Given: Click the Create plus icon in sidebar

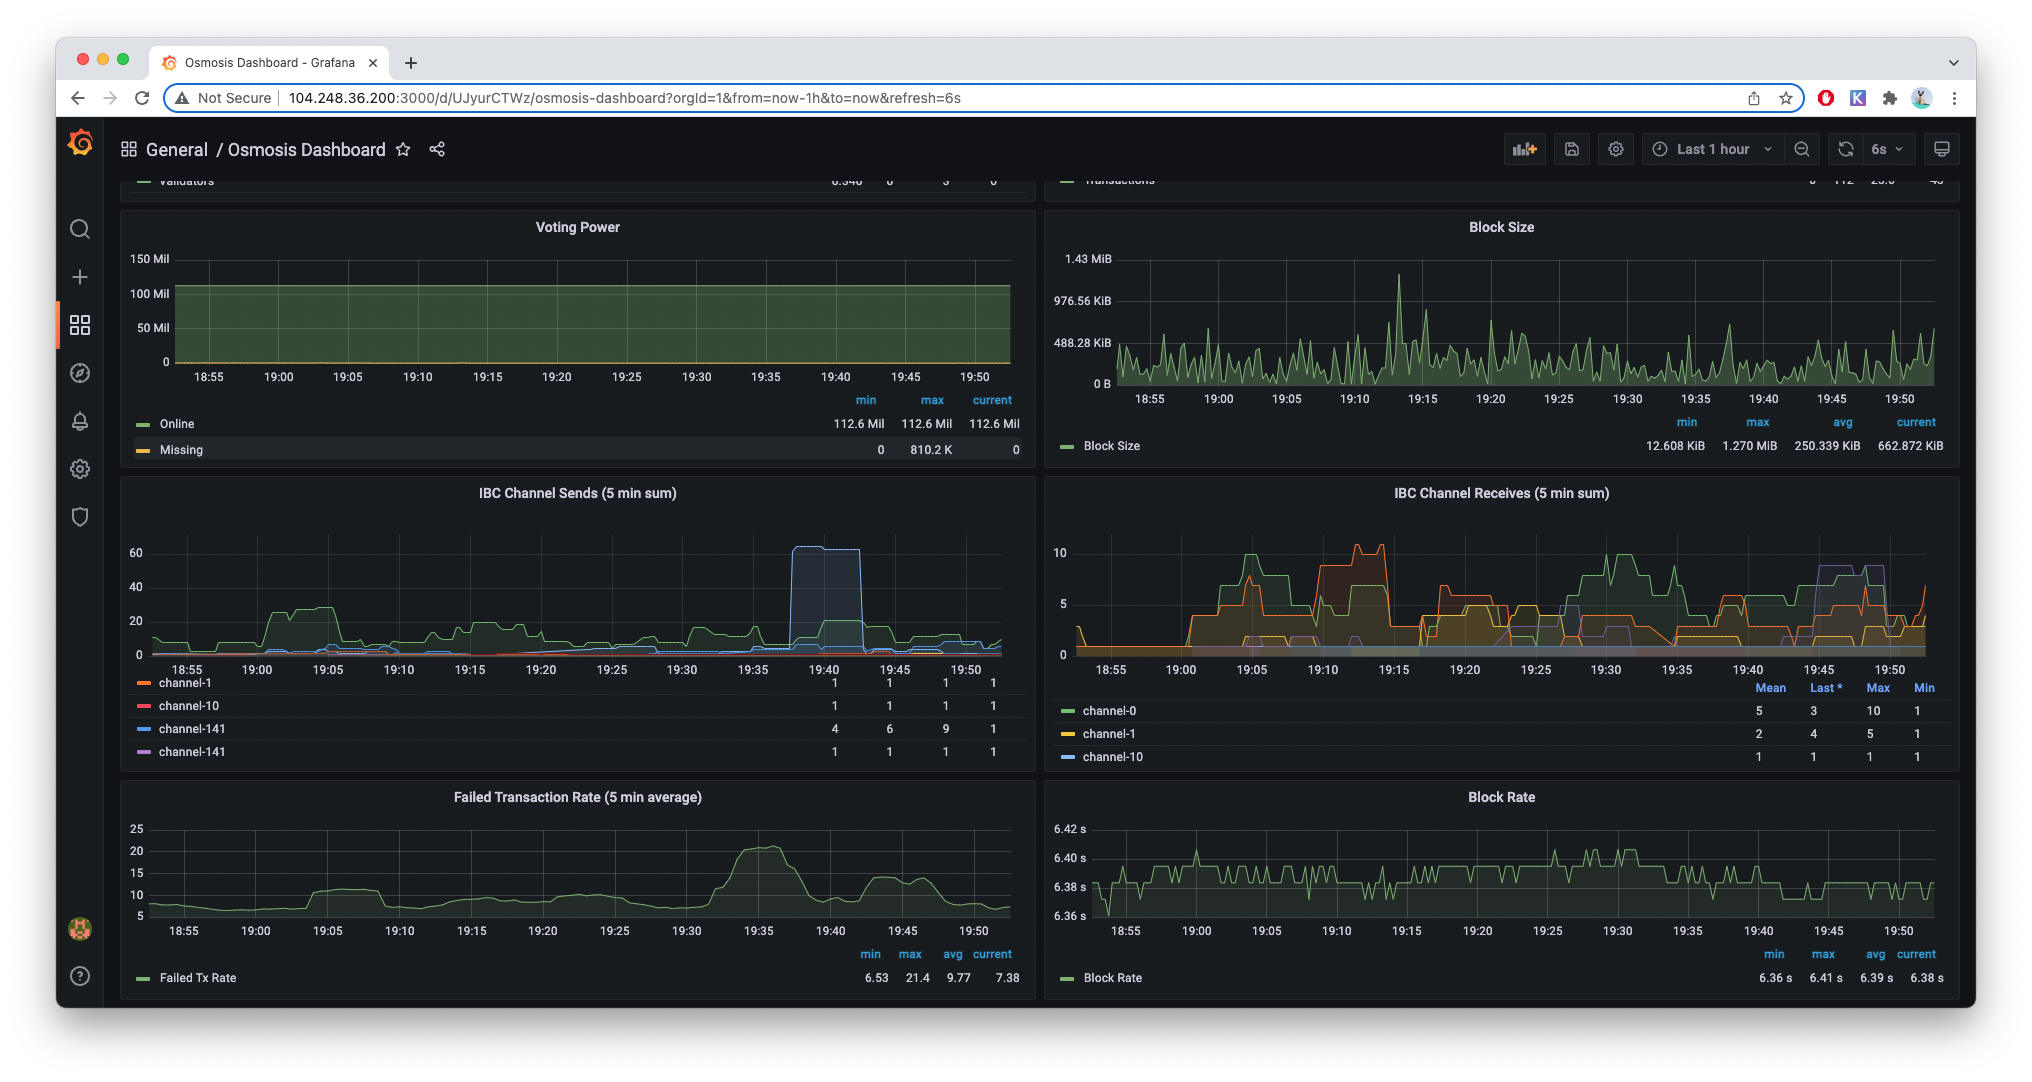Looking at the screenshot, I should point(80,277).
